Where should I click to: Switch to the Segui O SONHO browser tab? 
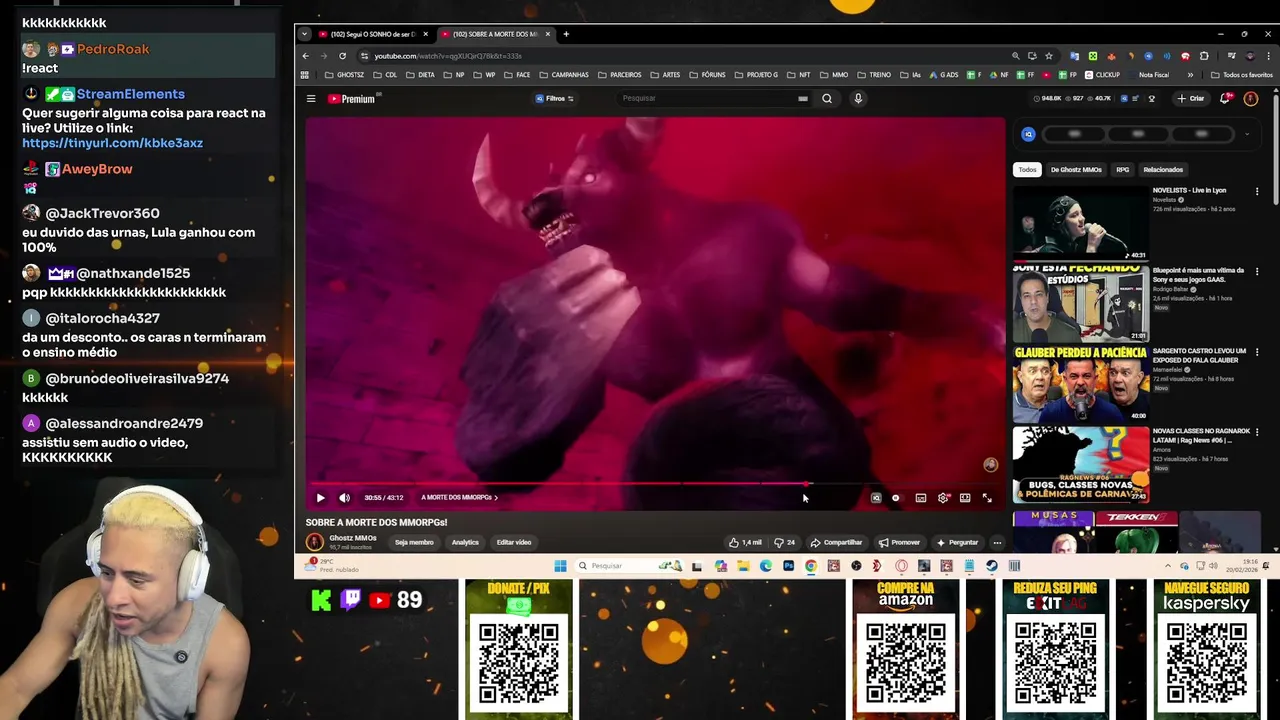click(x=371, y=34)
